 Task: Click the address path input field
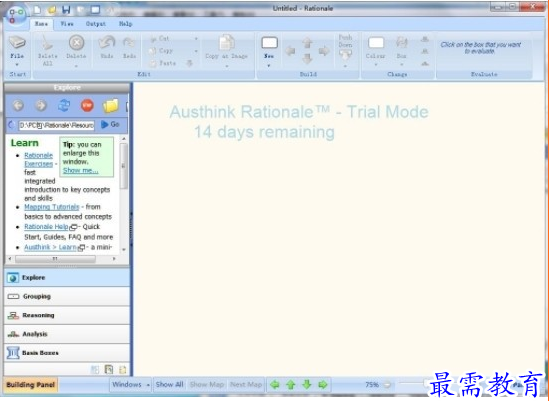coord(57,125)
